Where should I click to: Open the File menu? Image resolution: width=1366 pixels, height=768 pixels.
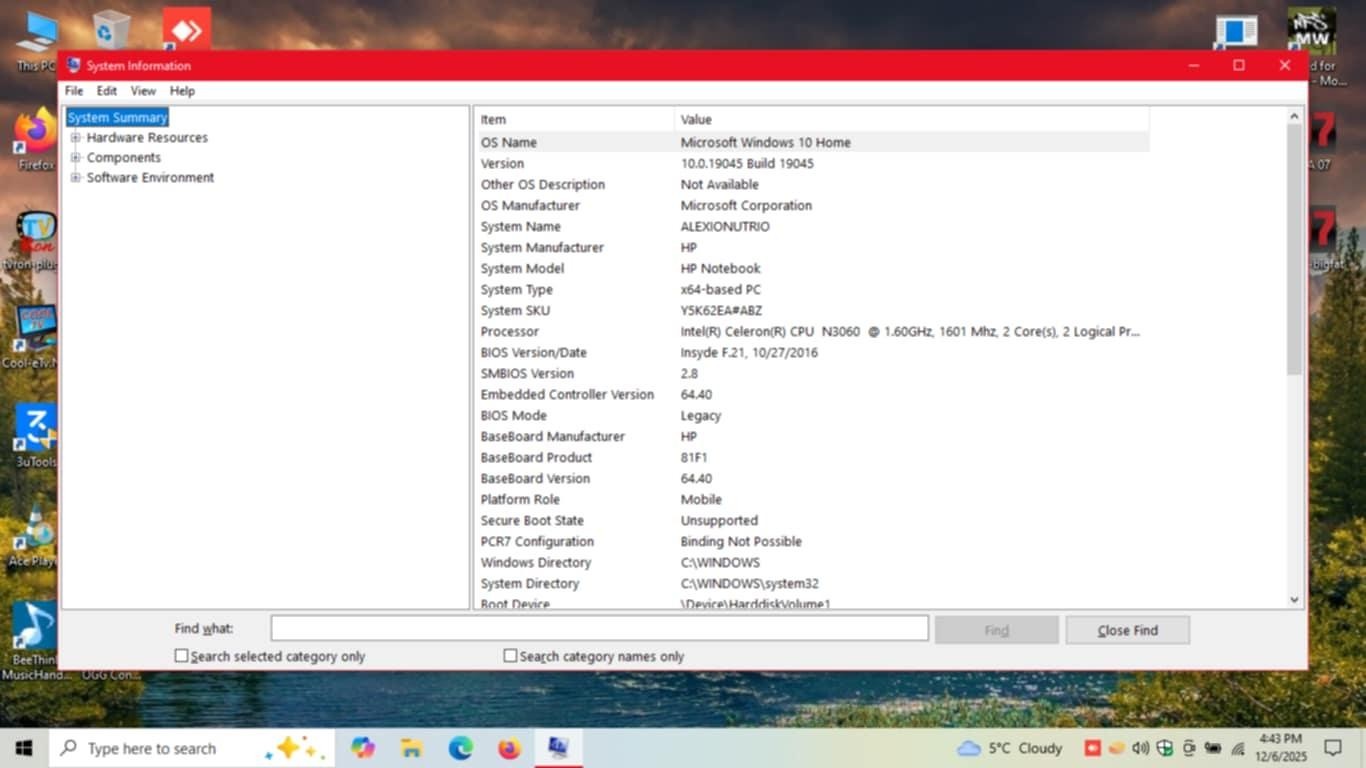[x=74, y=91]
